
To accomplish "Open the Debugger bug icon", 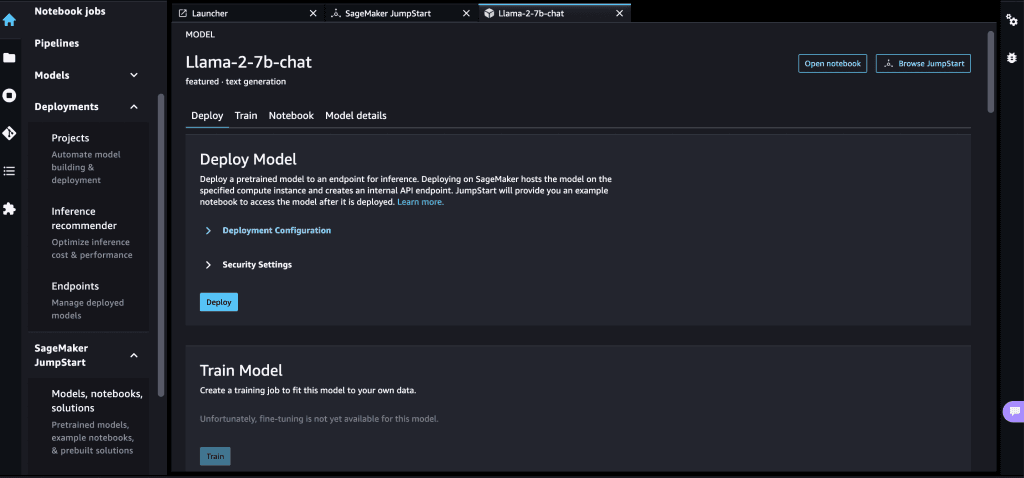I will tap(1012, 57).
